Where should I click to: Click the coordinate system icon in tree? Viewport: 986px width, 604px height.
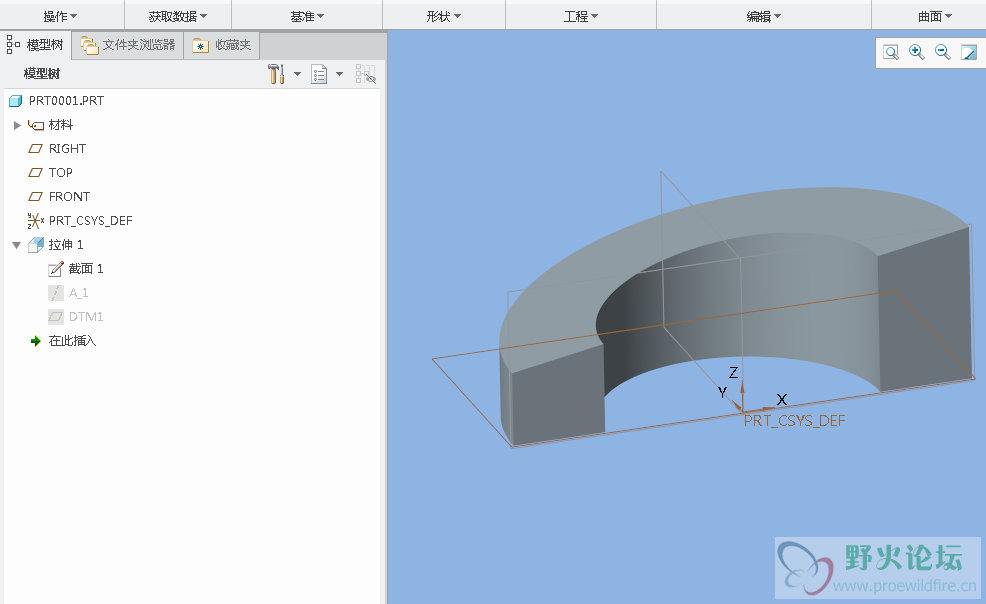[35, 221]
